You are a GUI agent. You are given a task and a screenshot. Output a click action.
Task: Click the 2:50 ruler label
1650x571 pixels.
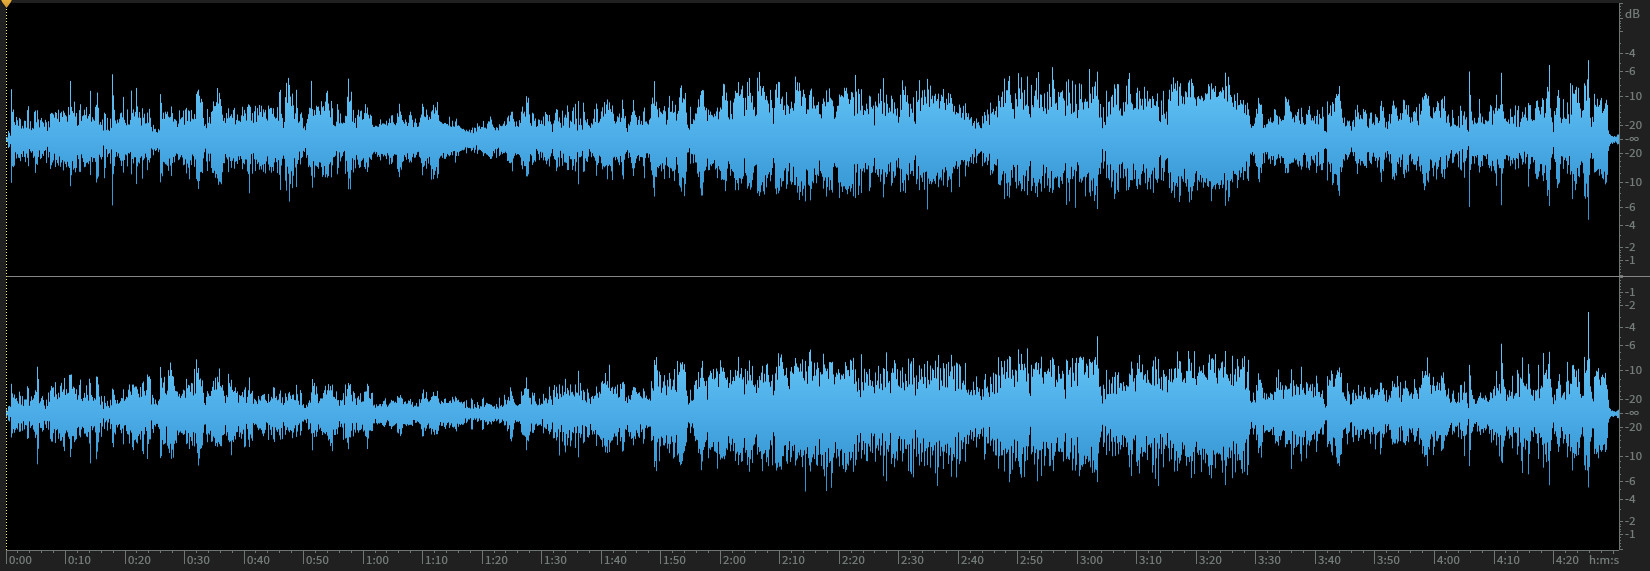(1031, 560)
